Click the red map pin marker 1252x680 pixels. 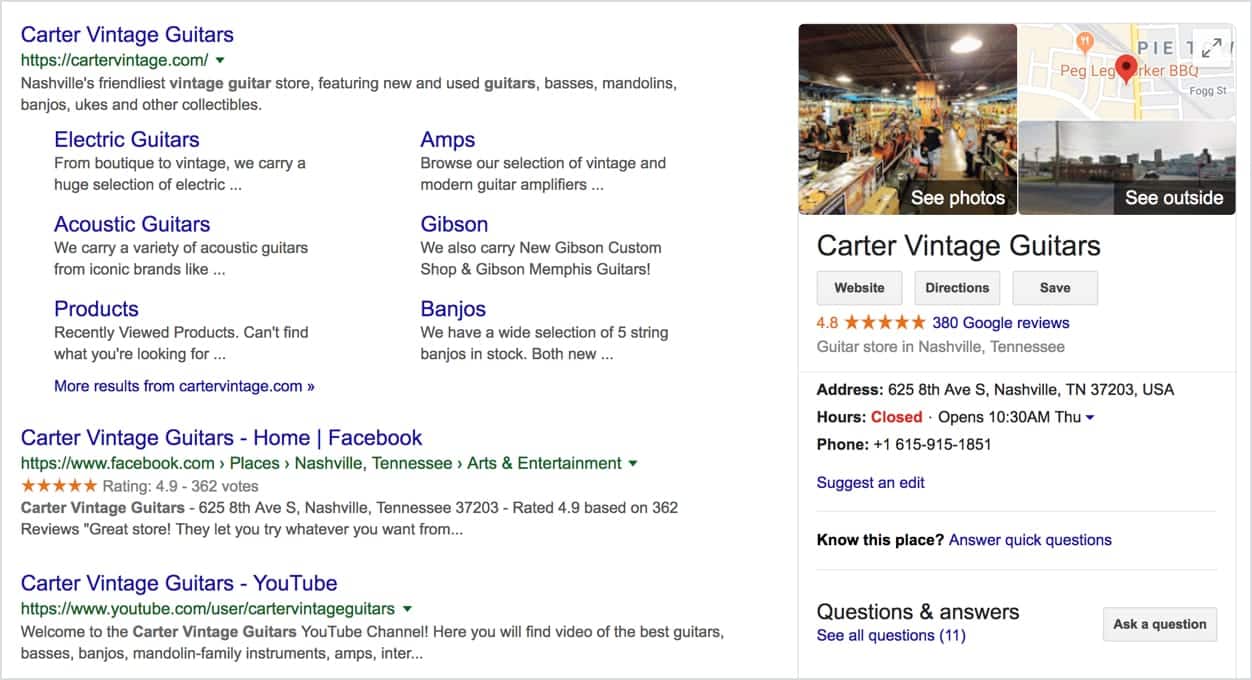click(x=1126, y=69)
